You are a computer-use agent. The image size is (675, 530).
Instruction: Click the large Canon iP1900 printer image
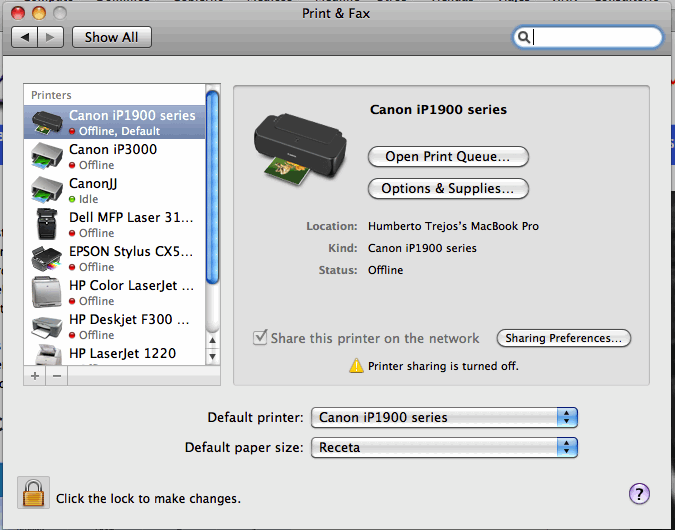point(300,149)
